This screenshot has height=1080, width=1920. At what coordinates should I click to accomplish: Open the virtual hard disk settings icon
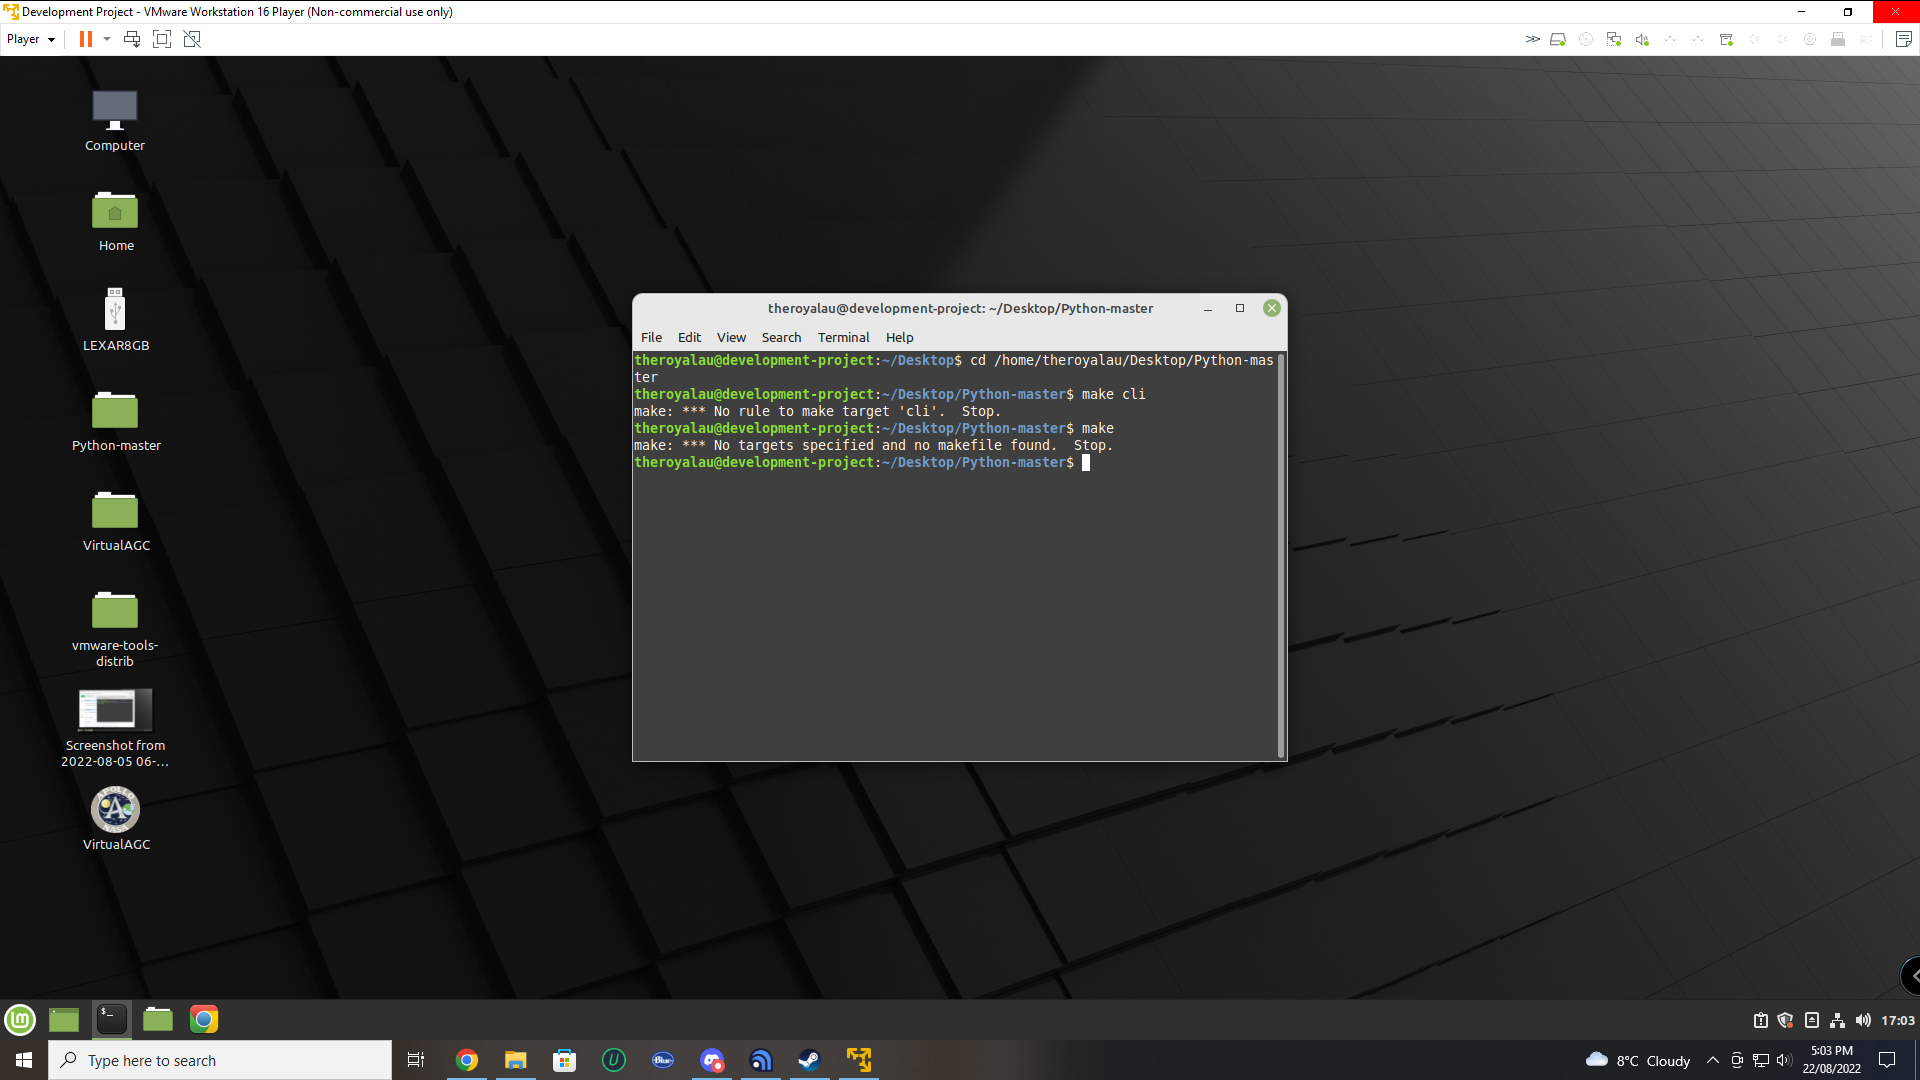(1559, 39)
